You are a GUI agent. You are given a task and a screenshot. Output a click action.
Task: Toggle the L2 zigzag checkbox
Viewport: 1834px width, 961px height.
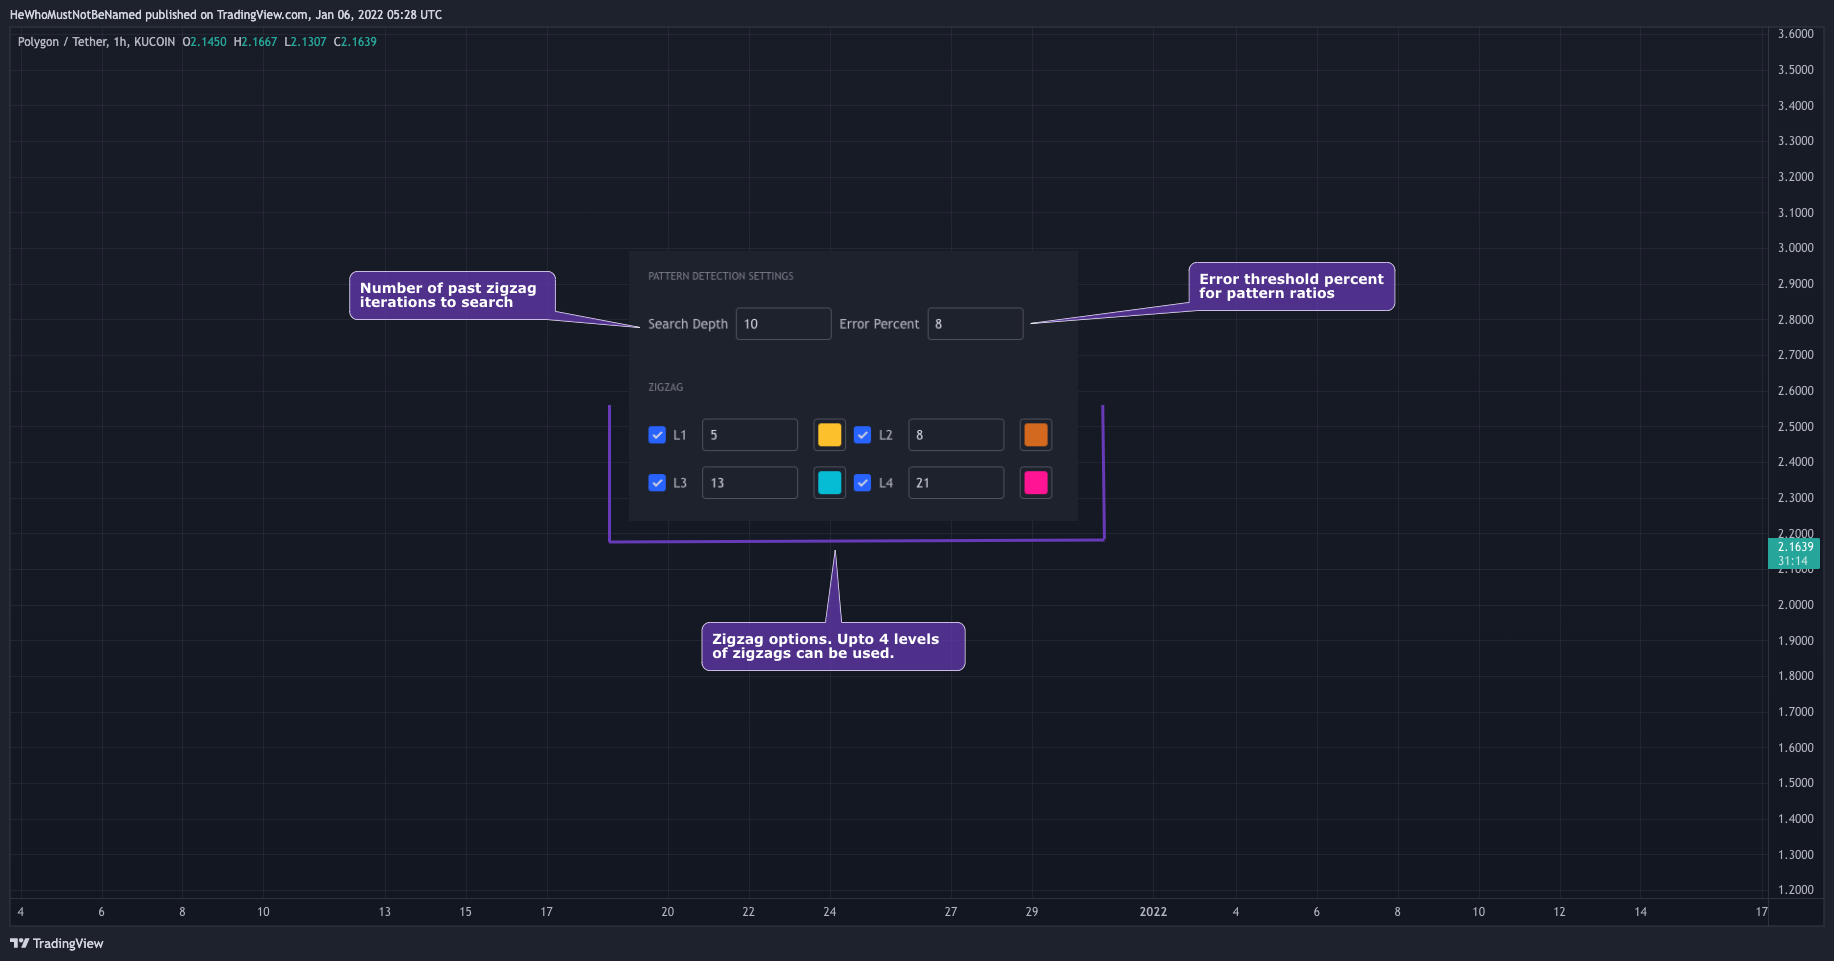click(863, 435)
